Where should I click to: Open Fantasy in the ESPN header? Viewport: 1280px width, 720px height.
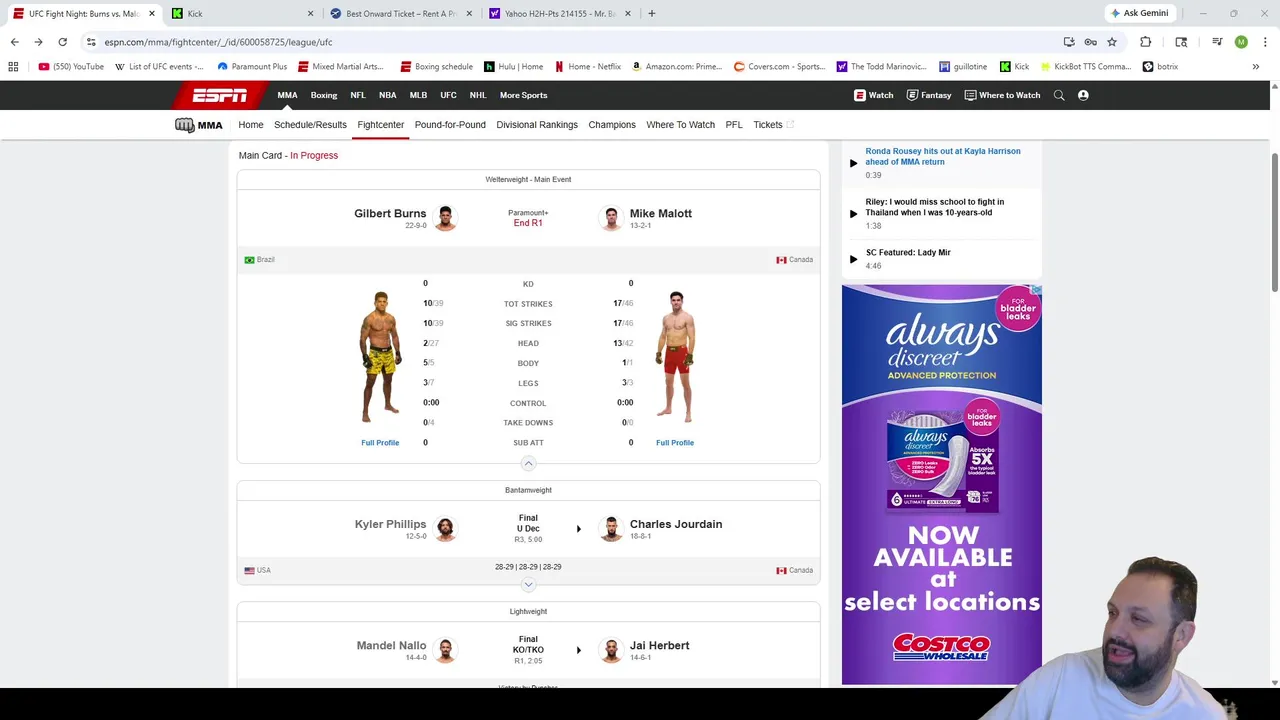[929, 95]
